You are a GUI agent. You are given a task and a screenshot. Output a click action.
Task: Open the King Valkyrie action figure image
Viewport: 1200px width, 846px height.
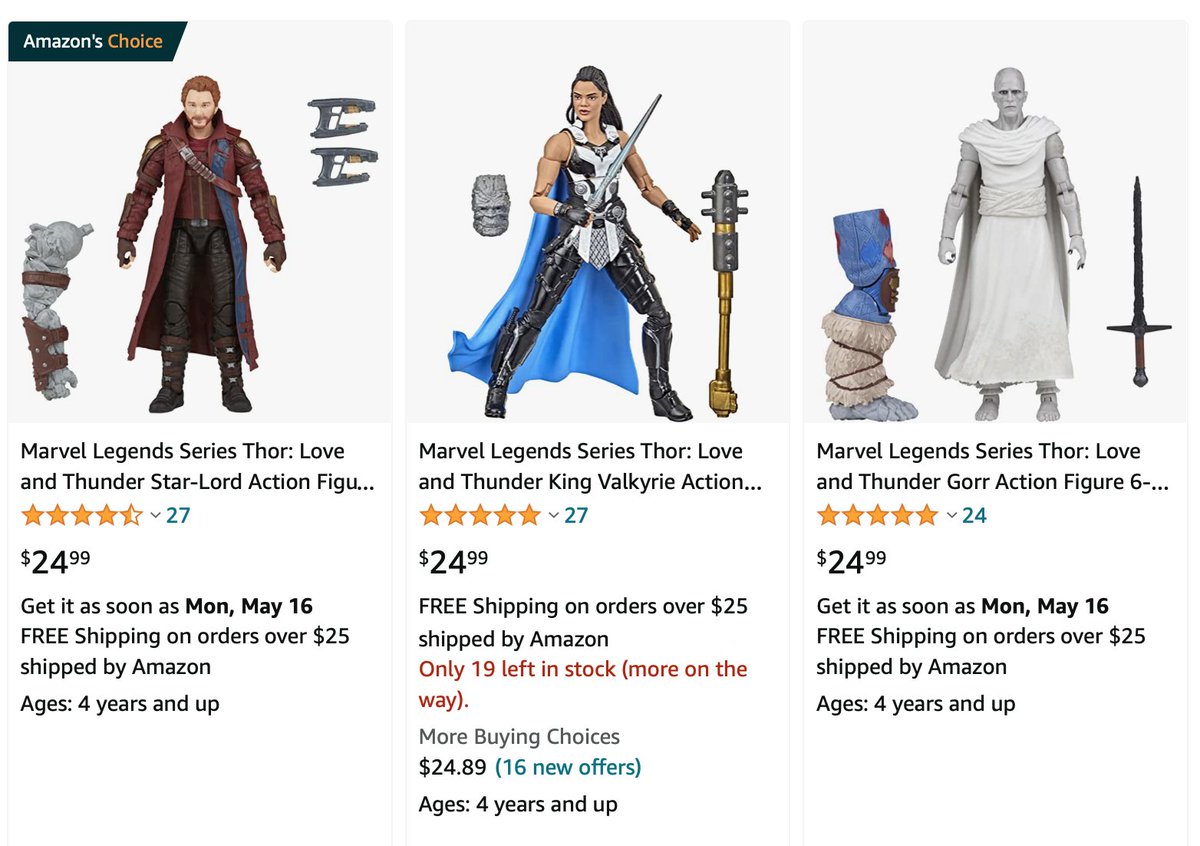coord(597,240)
